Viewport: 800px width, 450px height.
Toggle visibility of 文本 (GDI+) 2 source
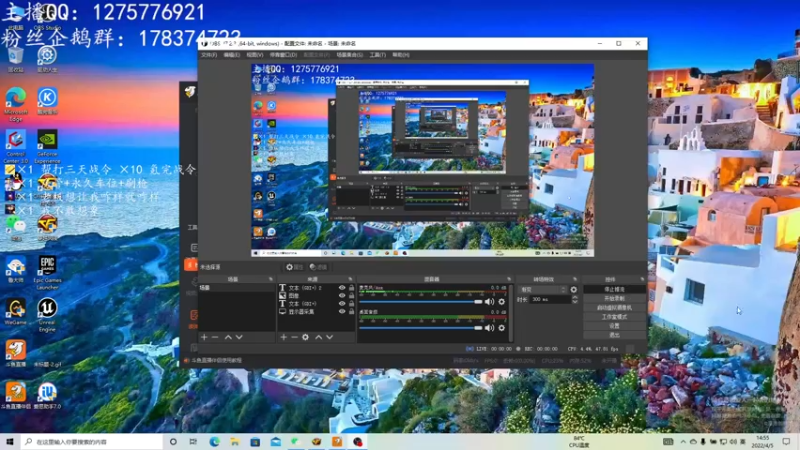pyautogui.click(x=342, y=288)
